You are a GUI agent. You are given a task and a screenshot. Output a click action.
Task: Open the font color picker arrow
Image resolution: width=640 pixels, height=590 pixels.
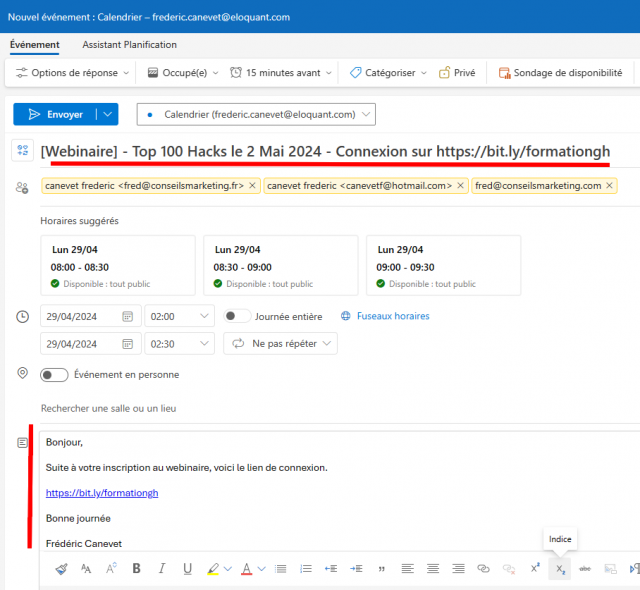(x=262, y=568)
